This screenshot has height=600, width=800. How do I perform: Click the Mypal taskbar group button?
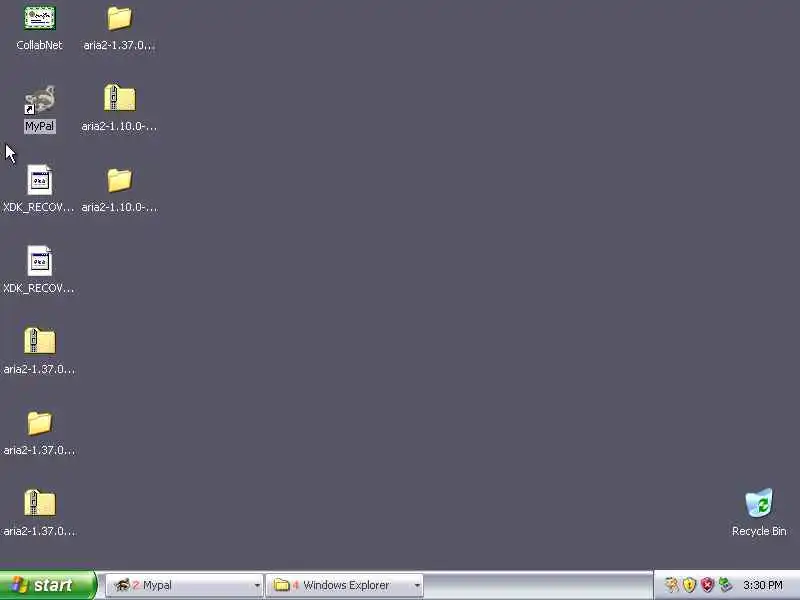[x=184, y=585]
